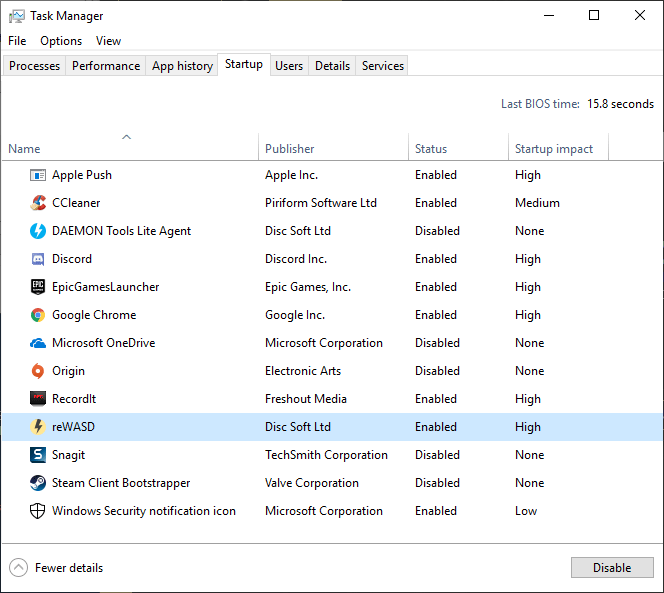Screen dimensions: 664x593
Task: Click the Medium startup impact value
Action: pyautogui.click(x=537, y=203)
